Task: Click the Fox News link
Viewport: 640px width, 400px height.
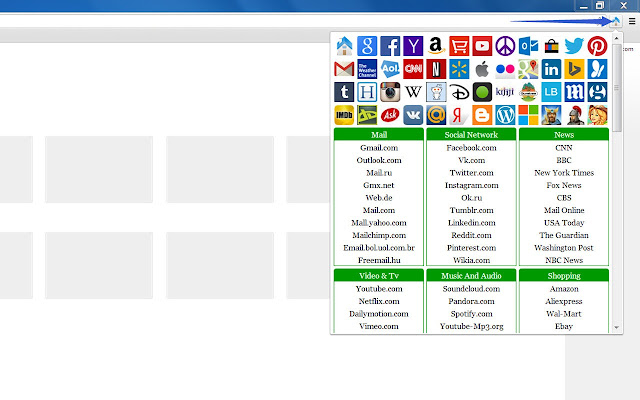Action: click(564, 185)
